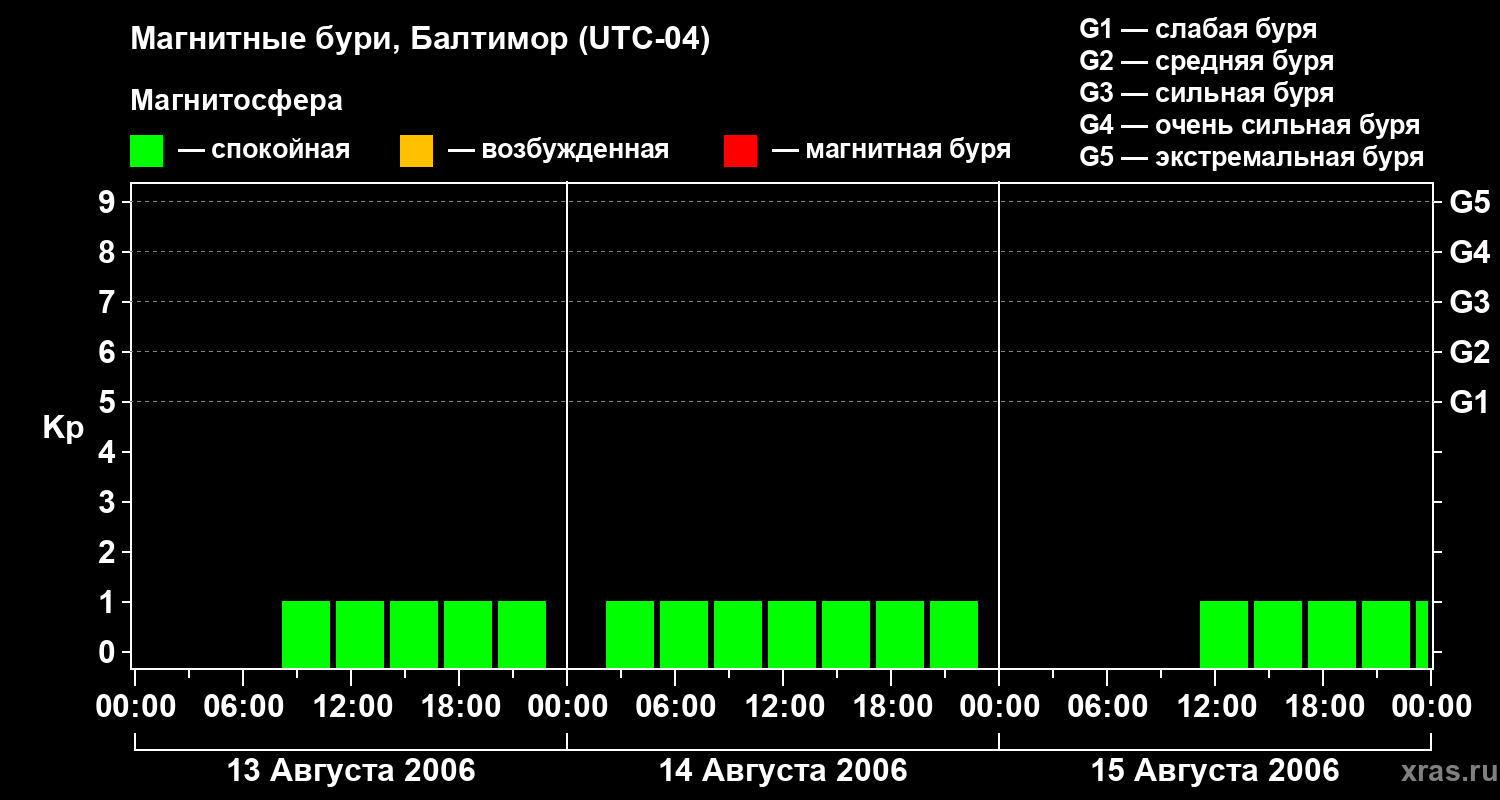Click the 00:00 label starting 14 August

[567, 707]
